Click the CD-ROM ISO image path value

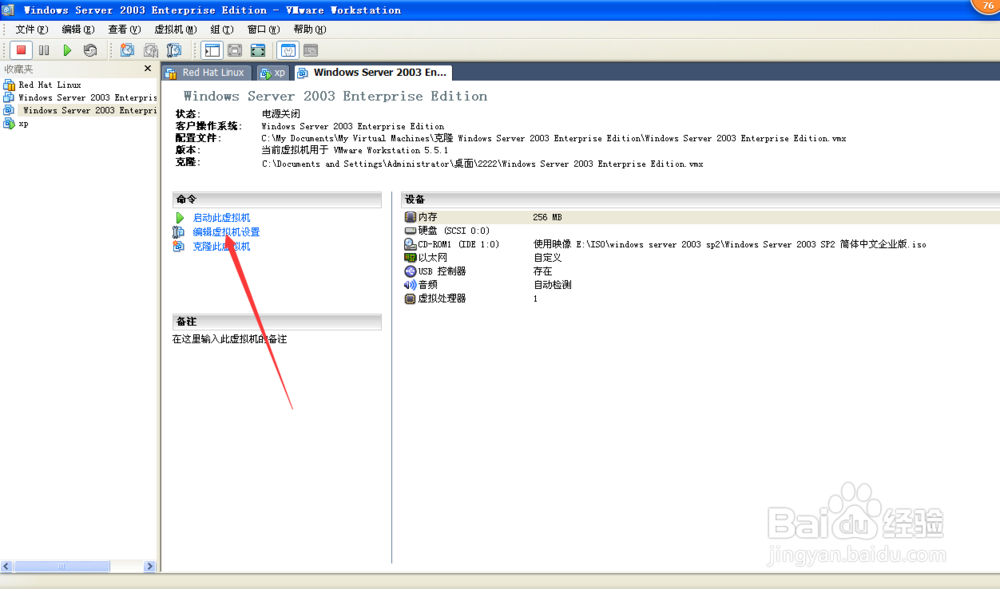tap(730, 244)
